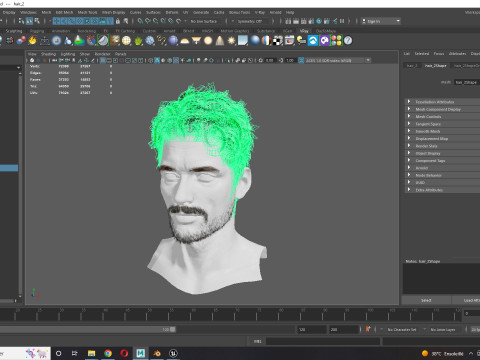Click the yellow mesh sphere shelf icon
The width and height of the screenshot is (480, 360).
coord(126,41)
